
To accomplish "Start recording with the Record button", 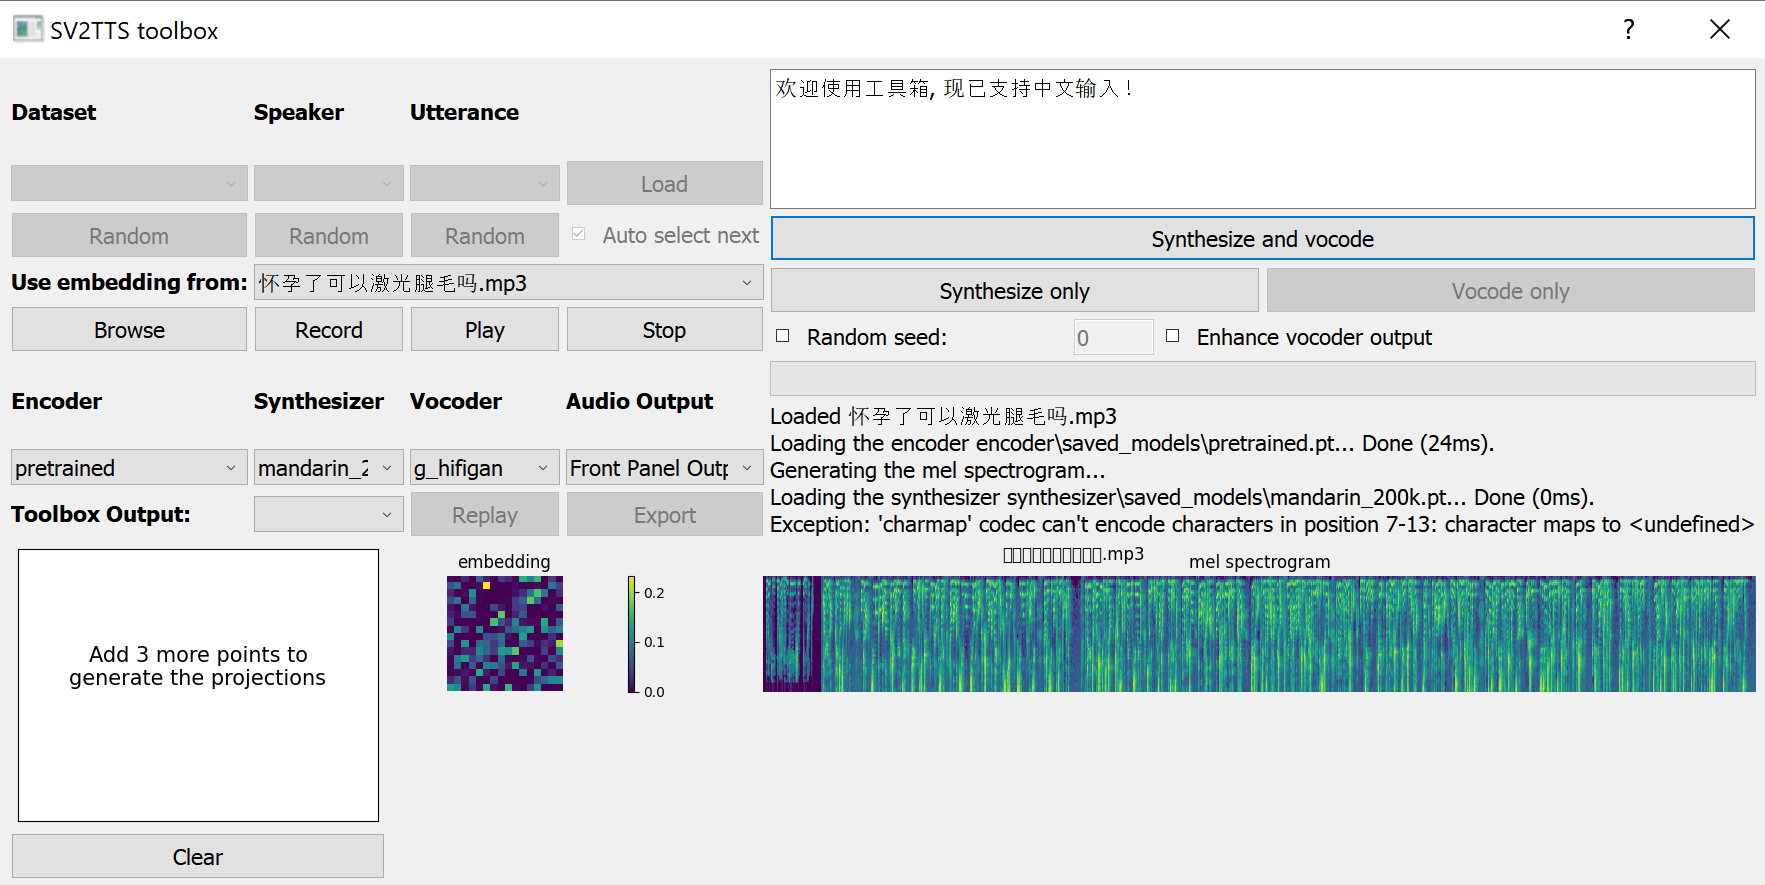I will (329, 330).
